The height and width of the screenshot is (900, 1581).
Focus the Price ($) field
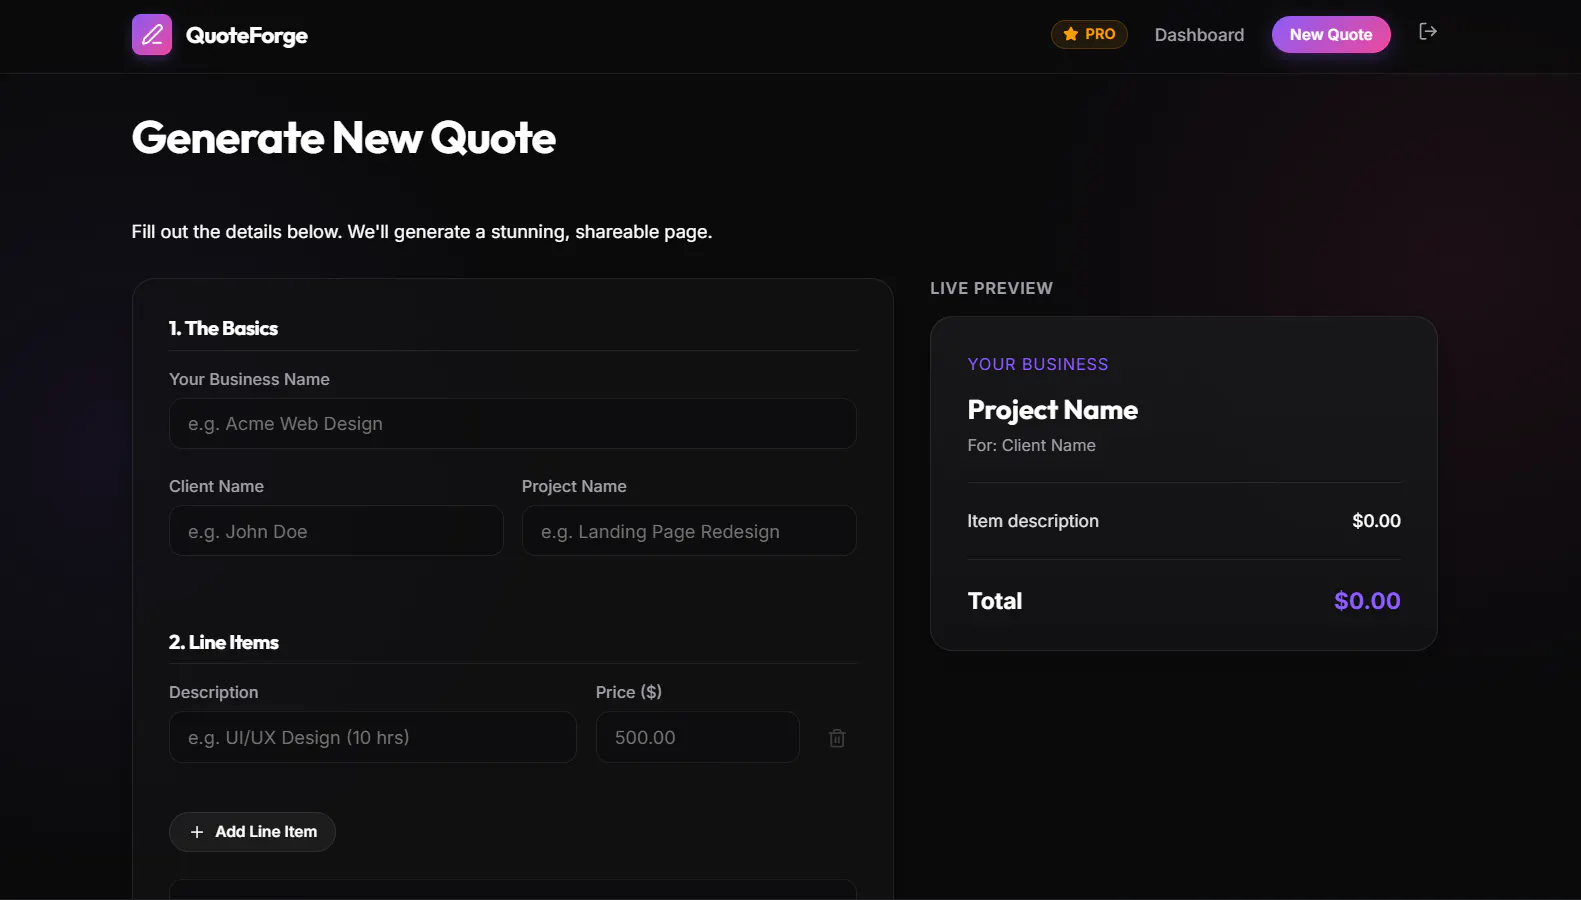pos(698,737)
